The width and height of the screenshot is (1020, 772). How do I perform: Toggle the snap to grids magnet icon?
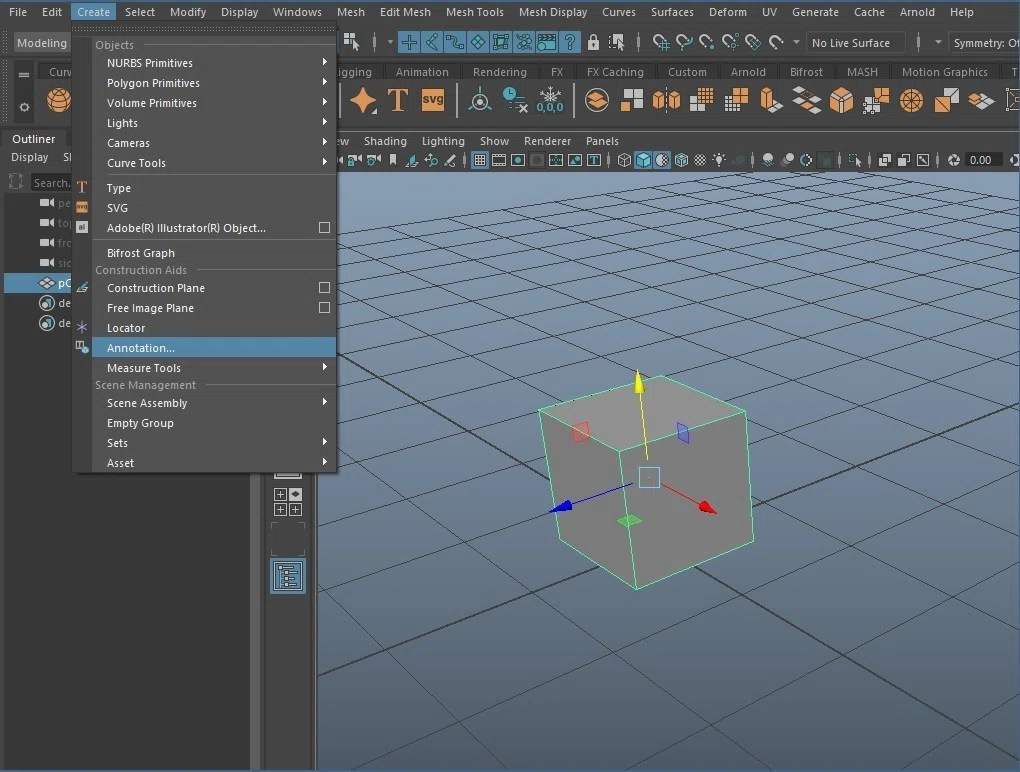tap(661, 43)
